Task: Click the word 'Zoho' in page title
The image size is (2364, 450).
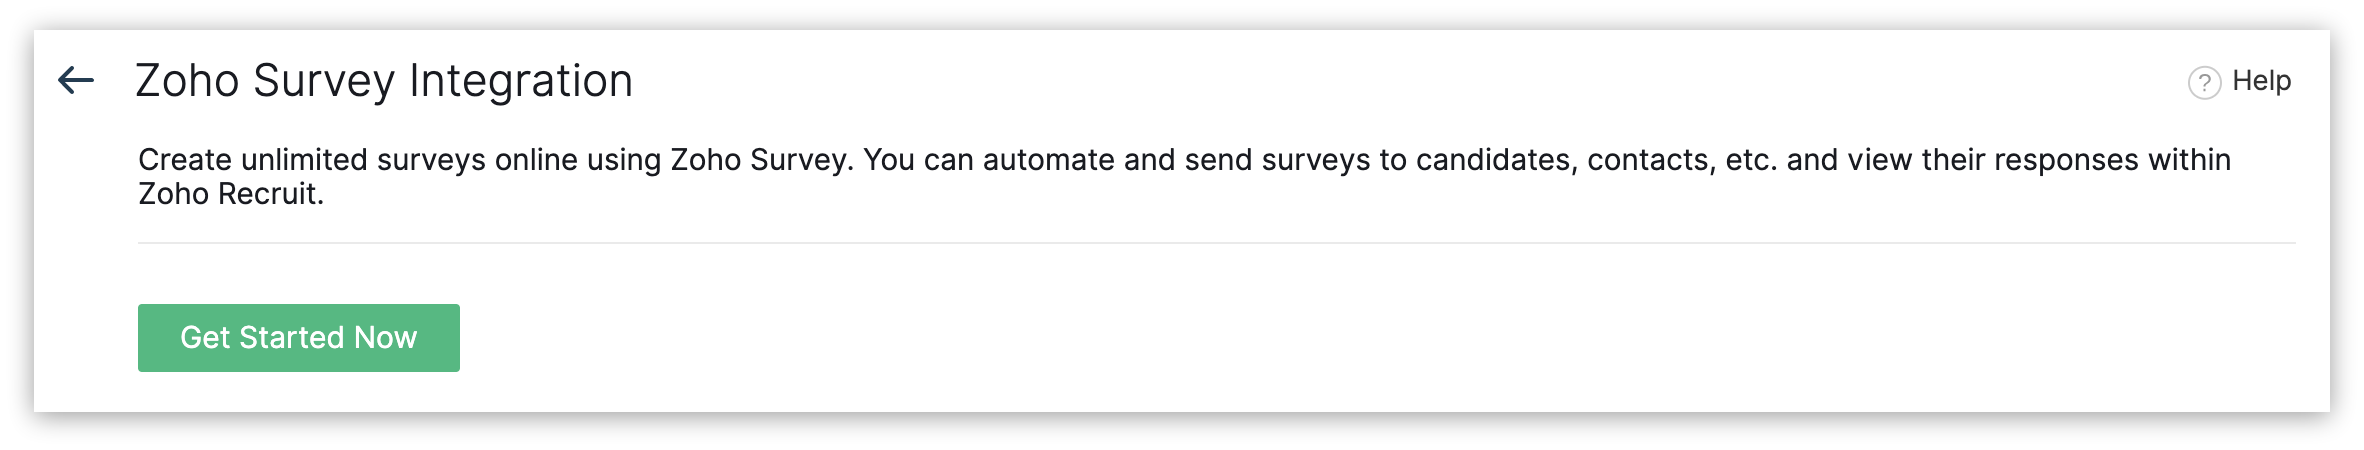Action: 186,81
